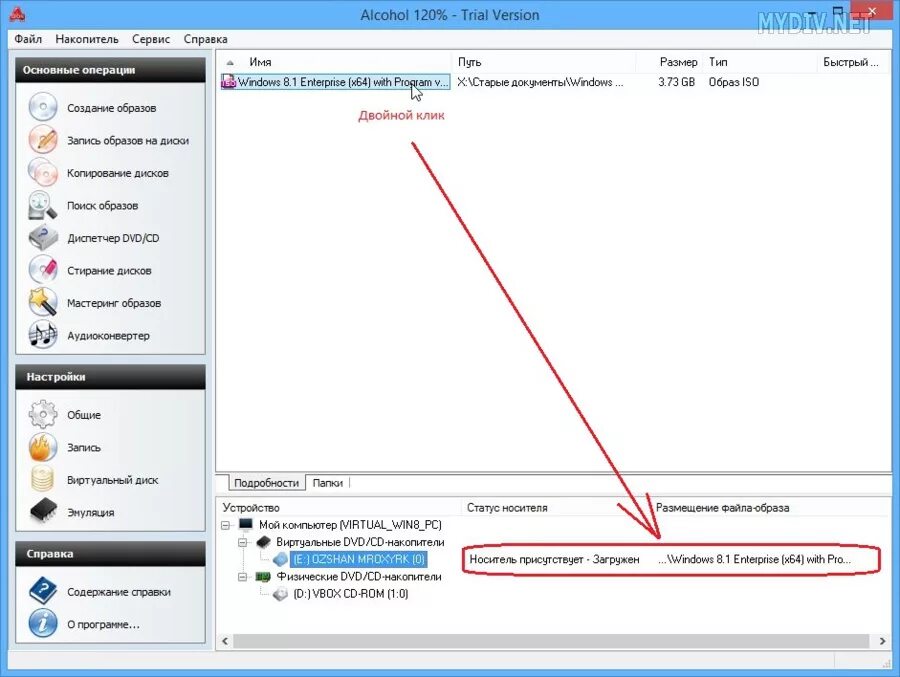
Task: Open the Файл menu
Action: click(28, 39)
